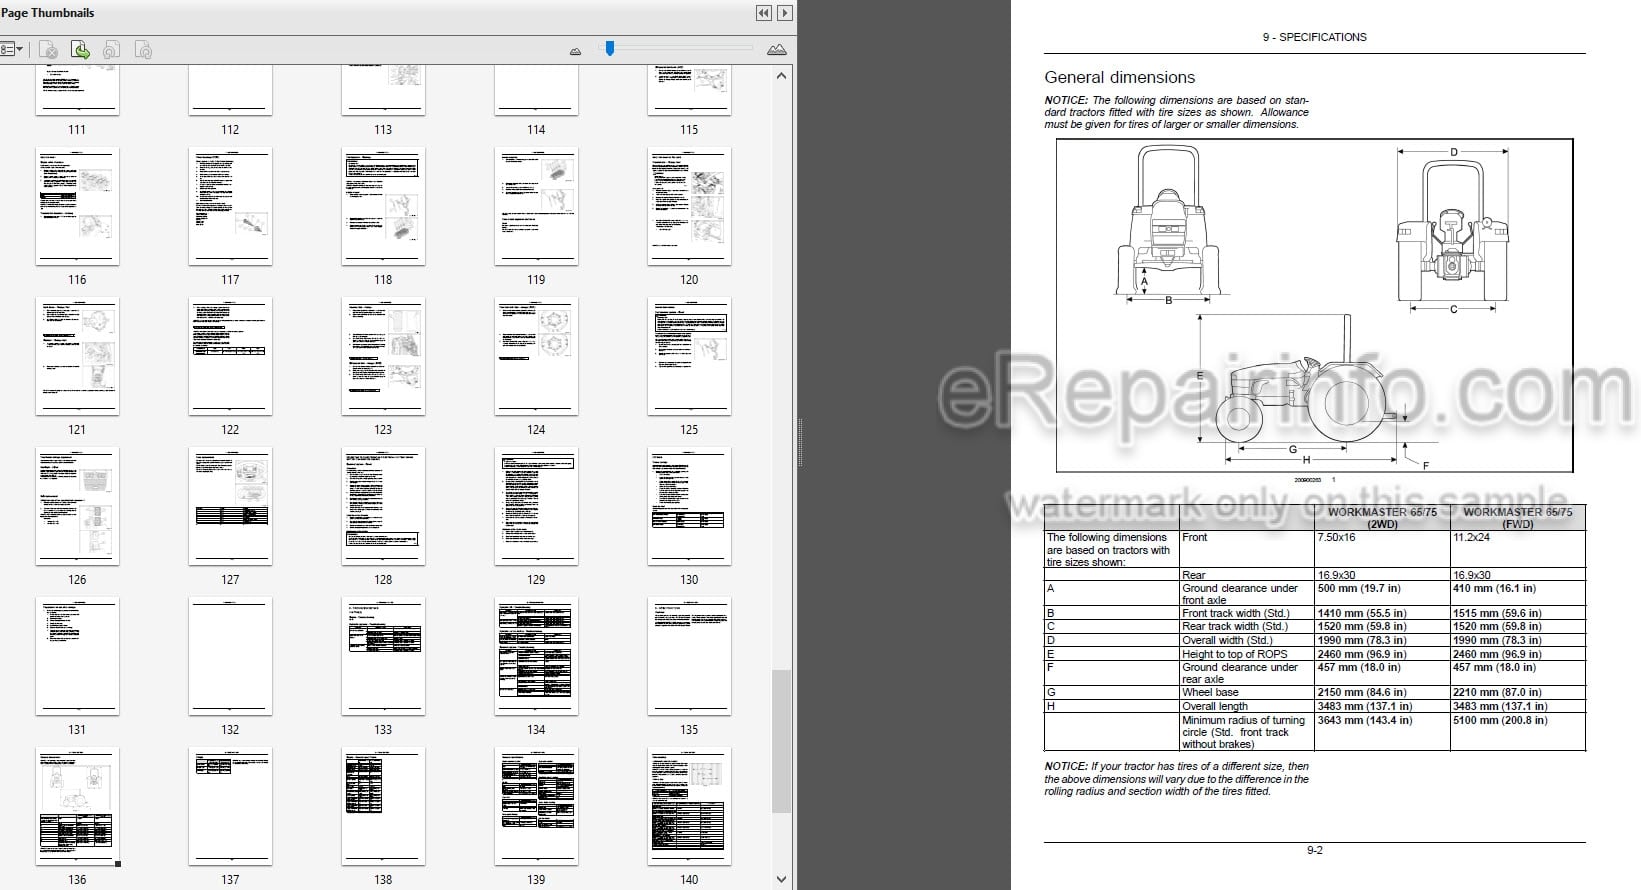The image size is (1641, 890).
Task: Click the page 136 thumbnail
Action: [x=77, y=806]
